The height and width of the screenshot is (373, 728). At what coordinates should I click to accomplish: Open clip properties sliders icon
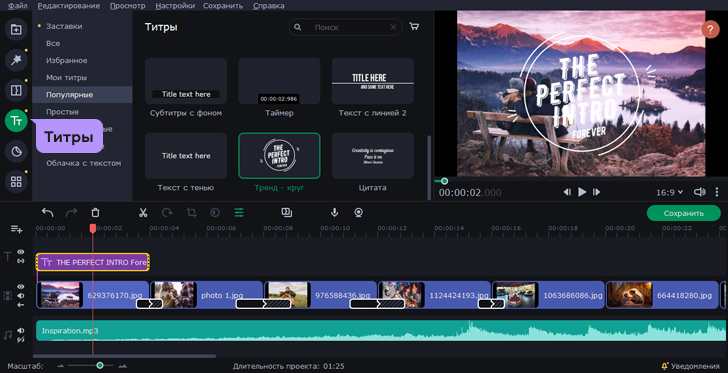click(x=239, y=213)
